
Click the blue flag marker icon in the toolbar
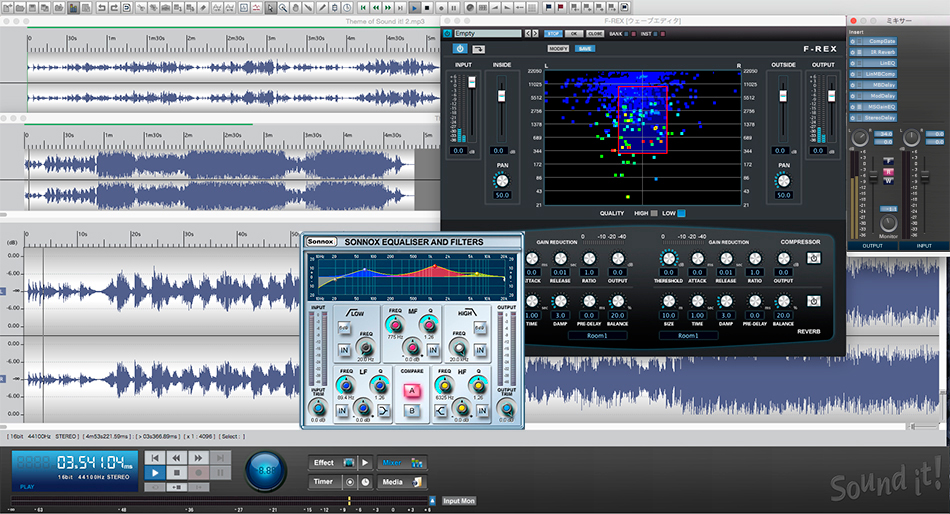click(x=548, y=8)
